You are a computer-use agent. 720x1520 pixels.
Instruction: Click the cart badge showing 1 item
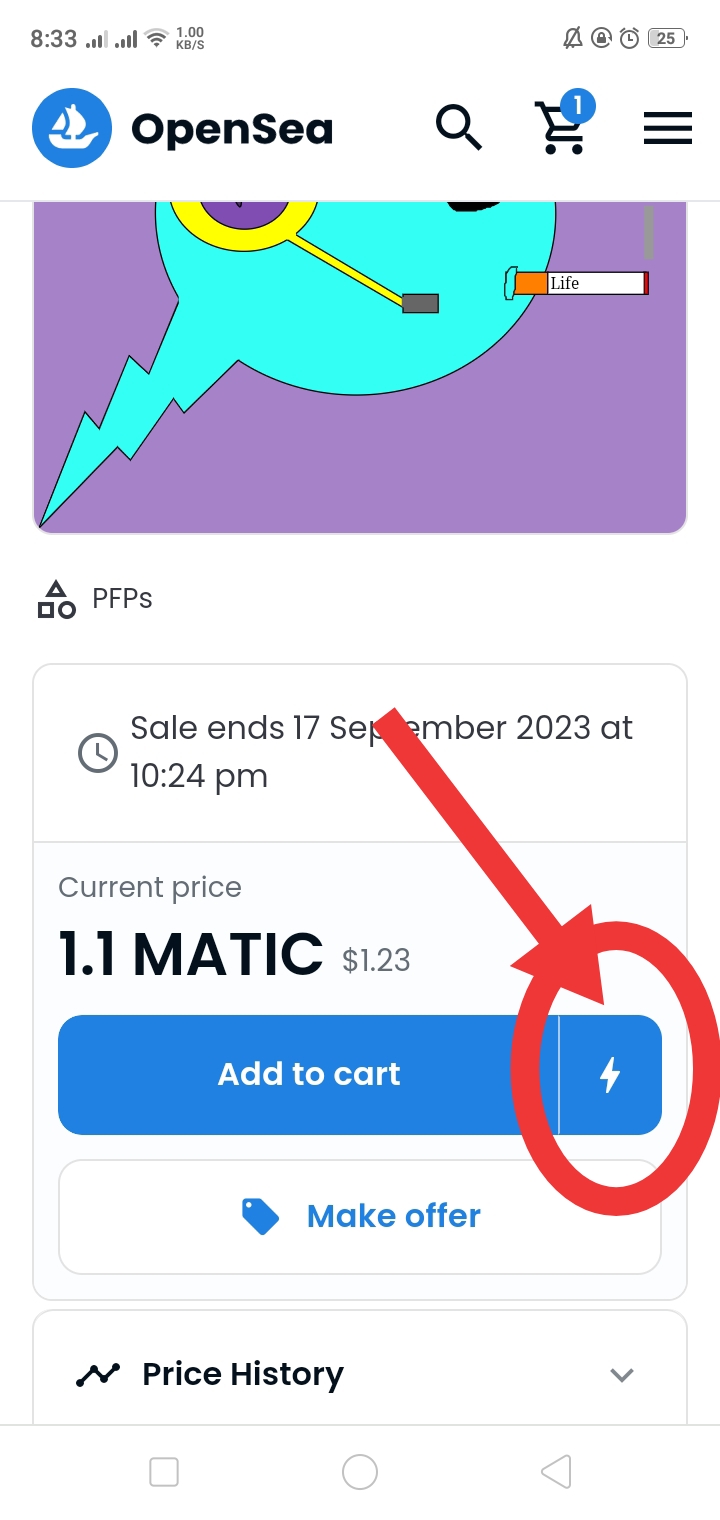coord(578,105)
